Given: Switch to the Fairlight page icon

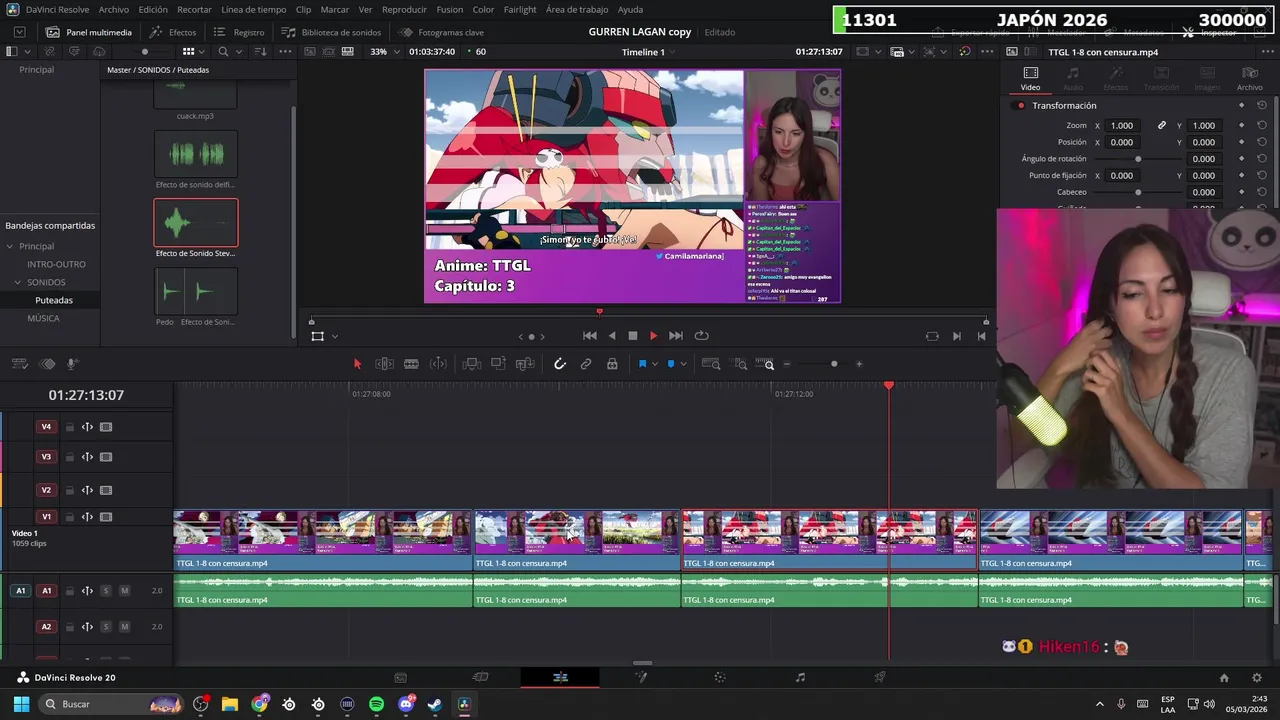Looking at the screenshot, I should [800, 677].
